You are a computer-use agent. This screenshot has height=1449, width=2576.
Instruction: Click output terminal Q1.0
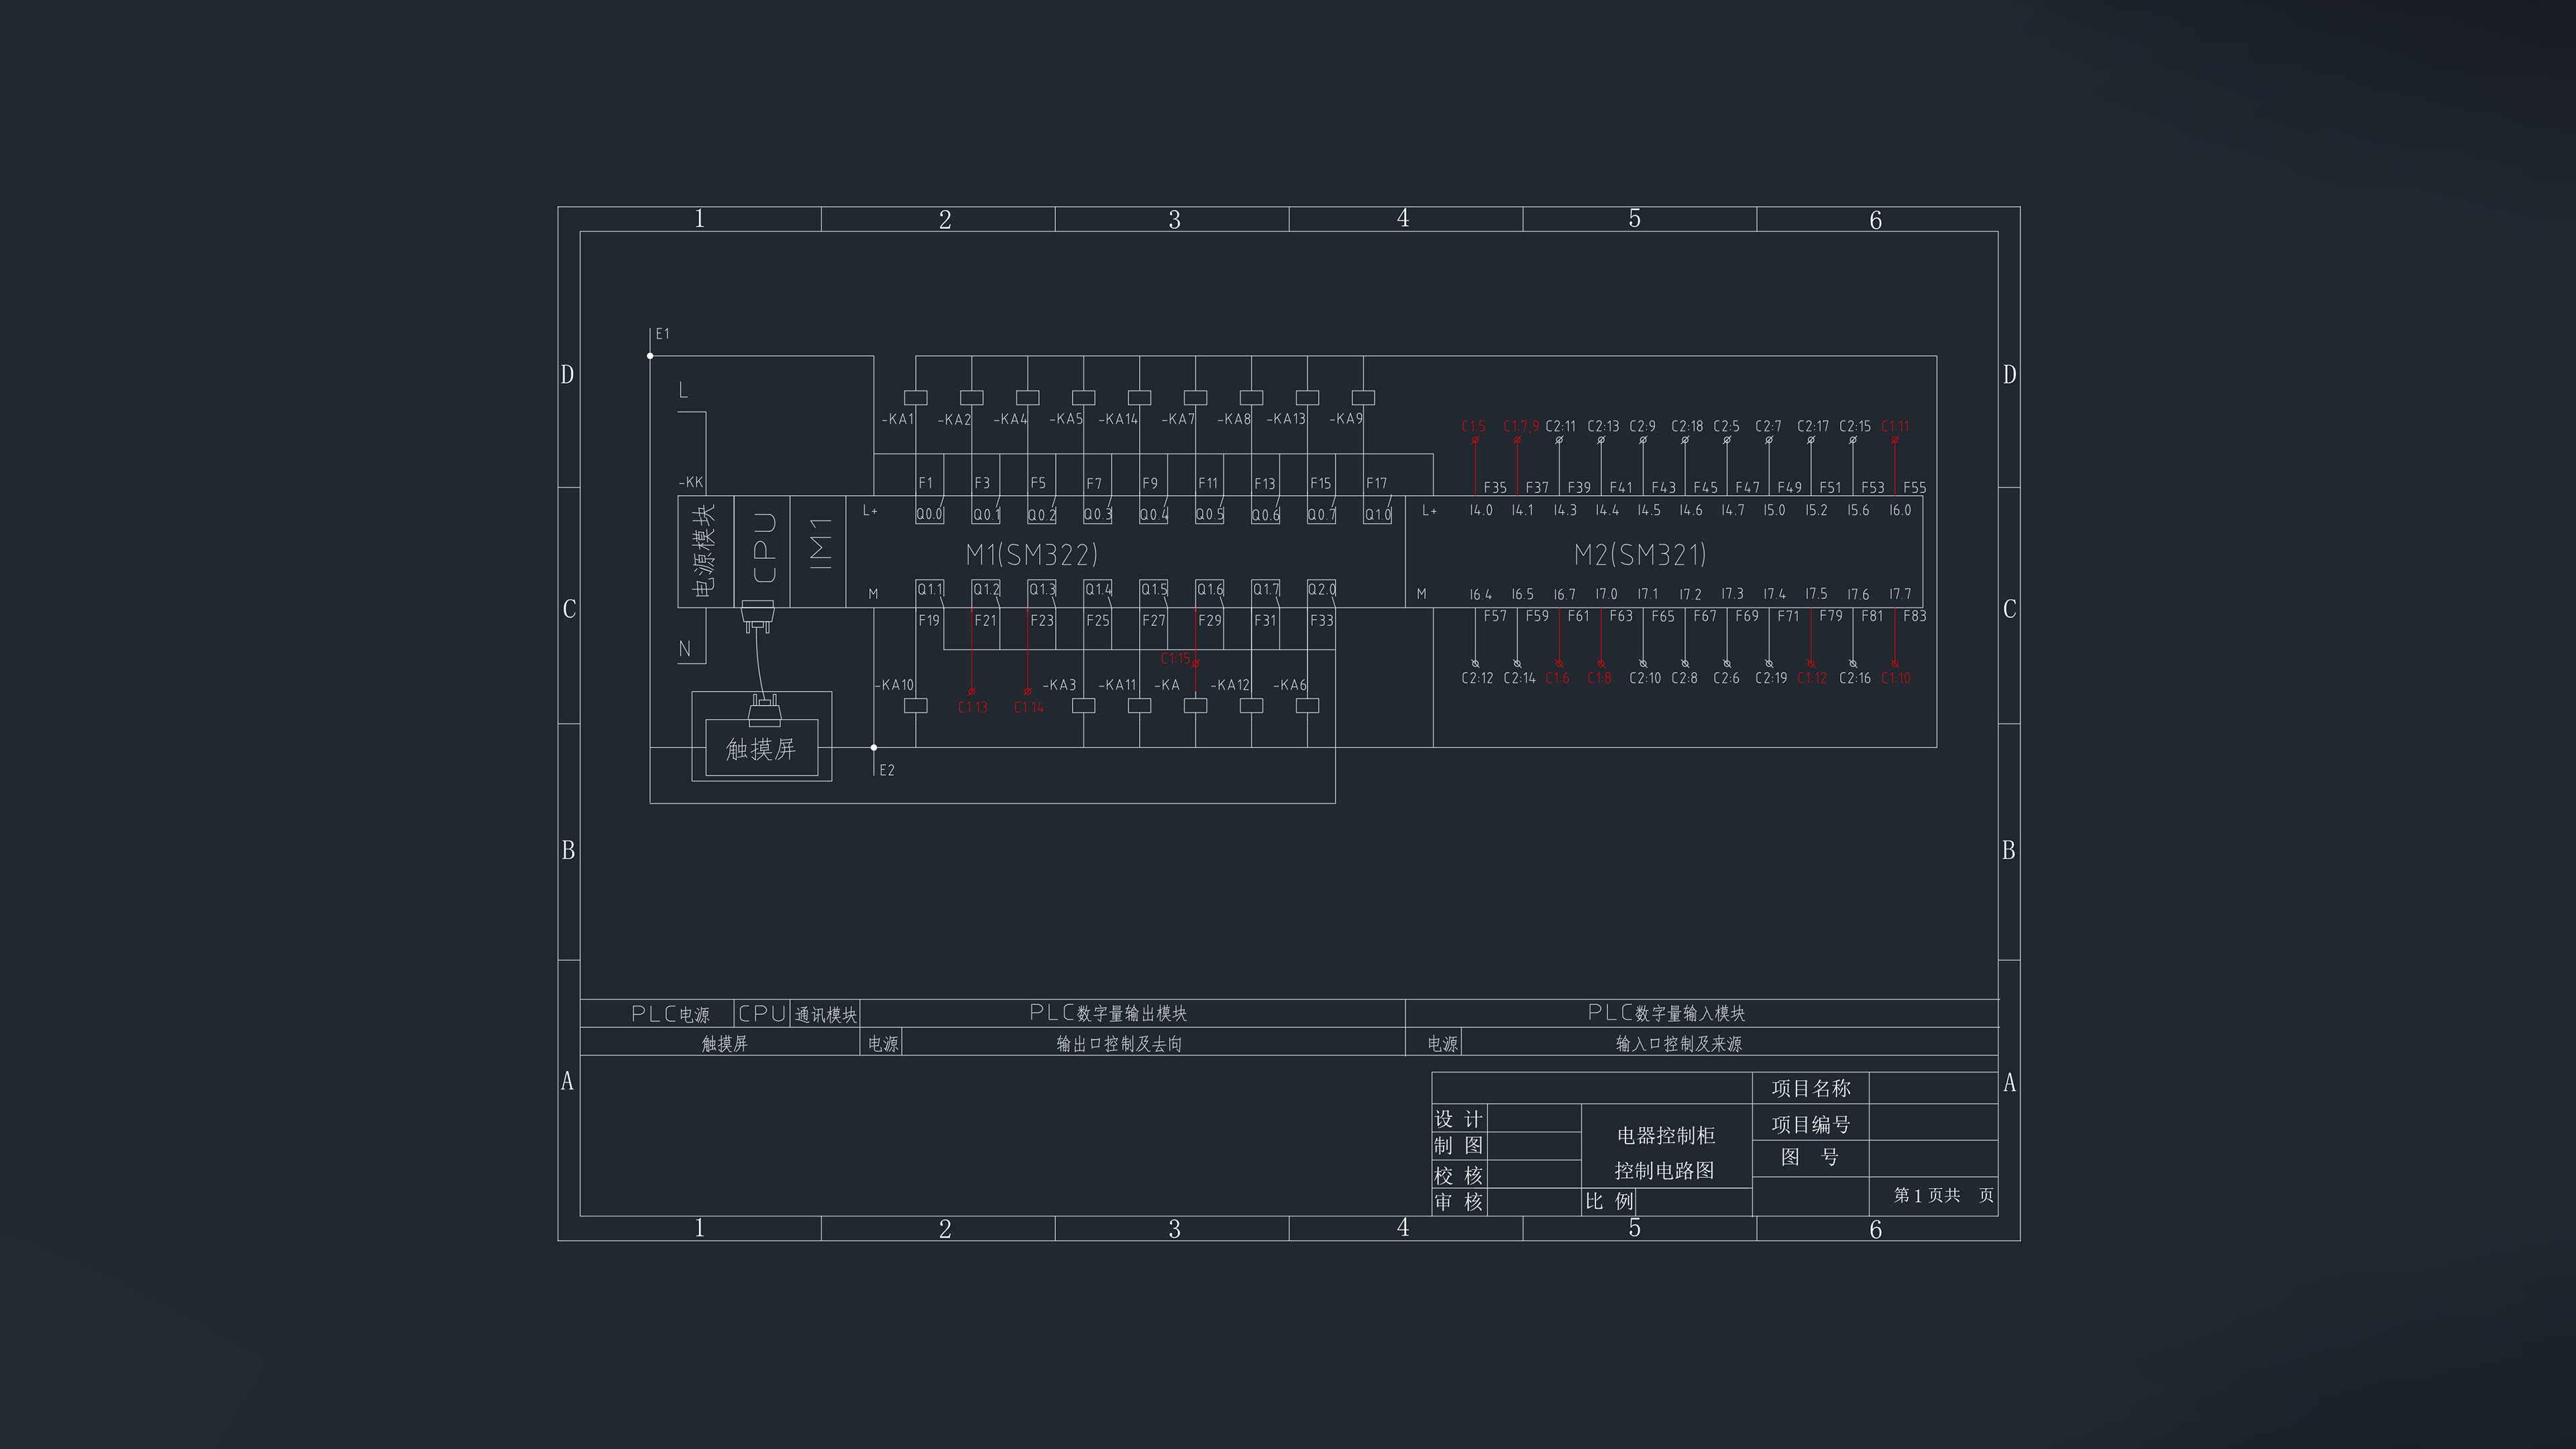tap(1377, 514)
